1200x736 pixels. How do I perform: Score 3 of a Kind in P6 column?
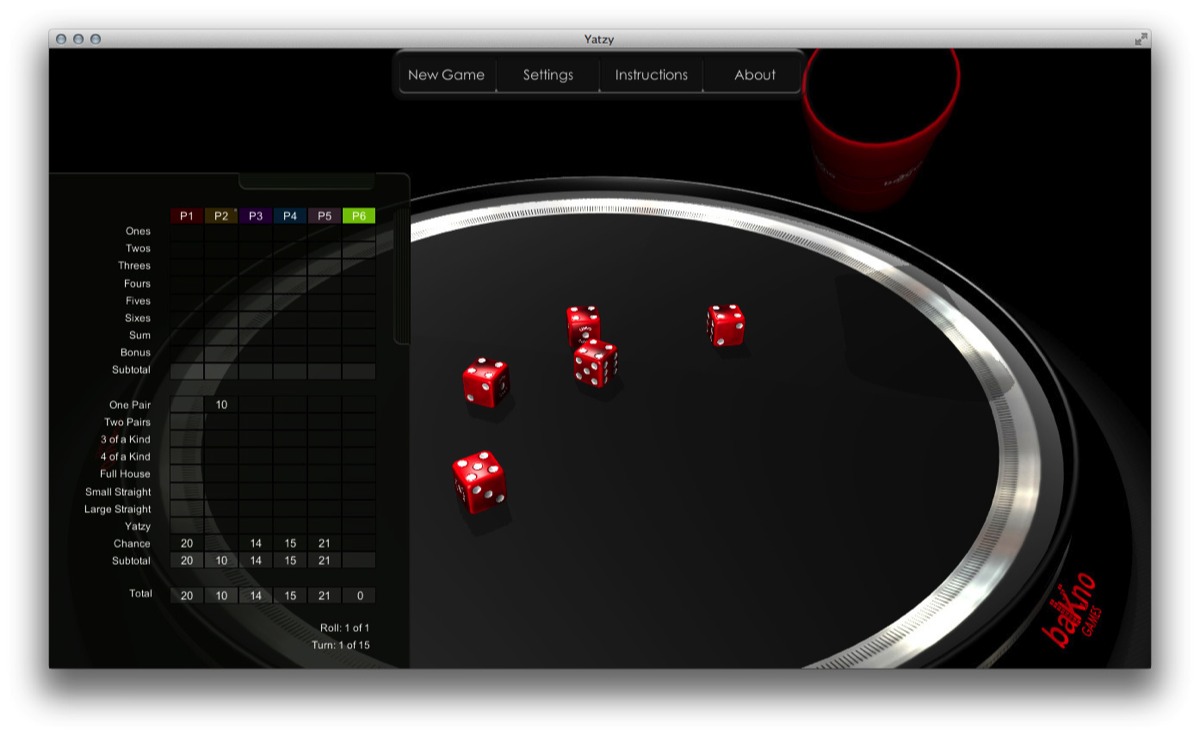[x=359, y=440]
